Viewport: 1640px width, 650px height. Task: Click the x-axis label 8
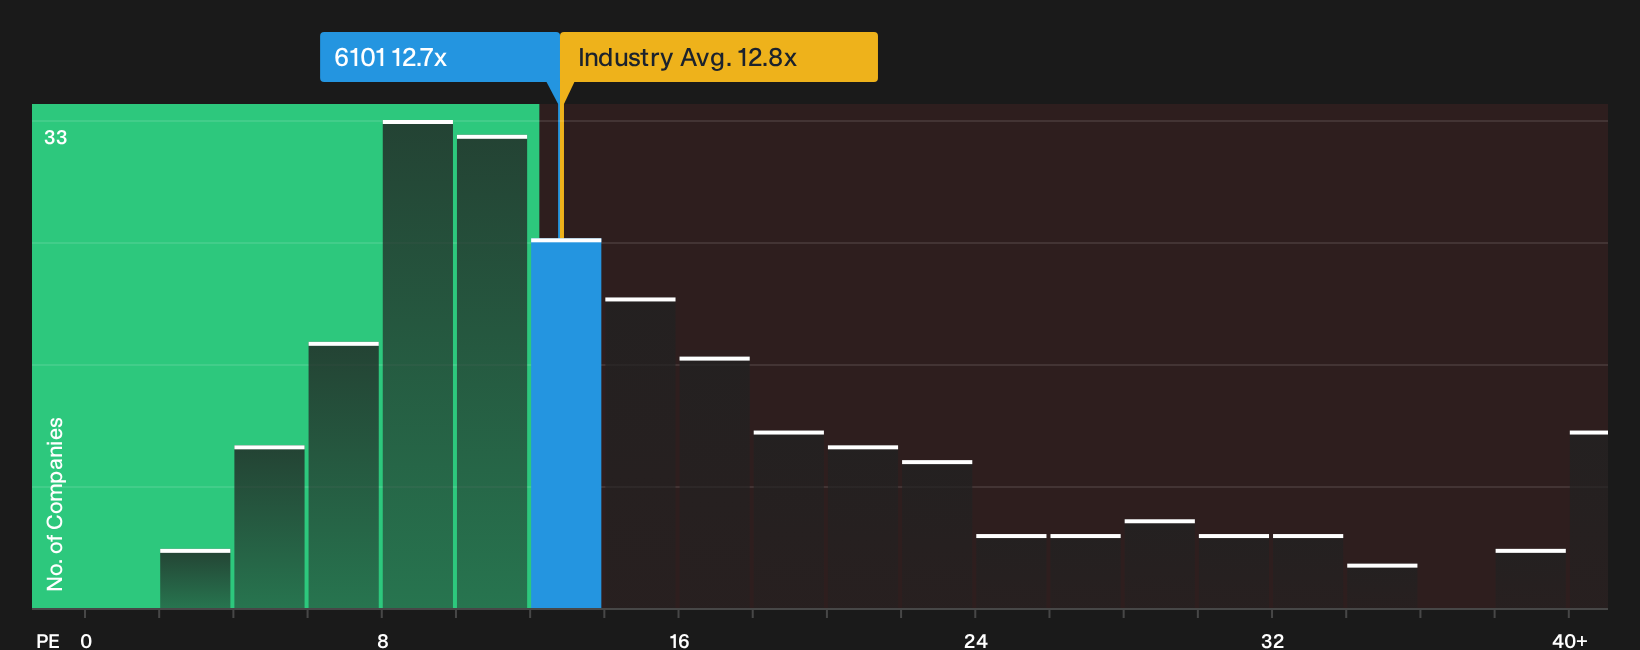click(383, 640)
